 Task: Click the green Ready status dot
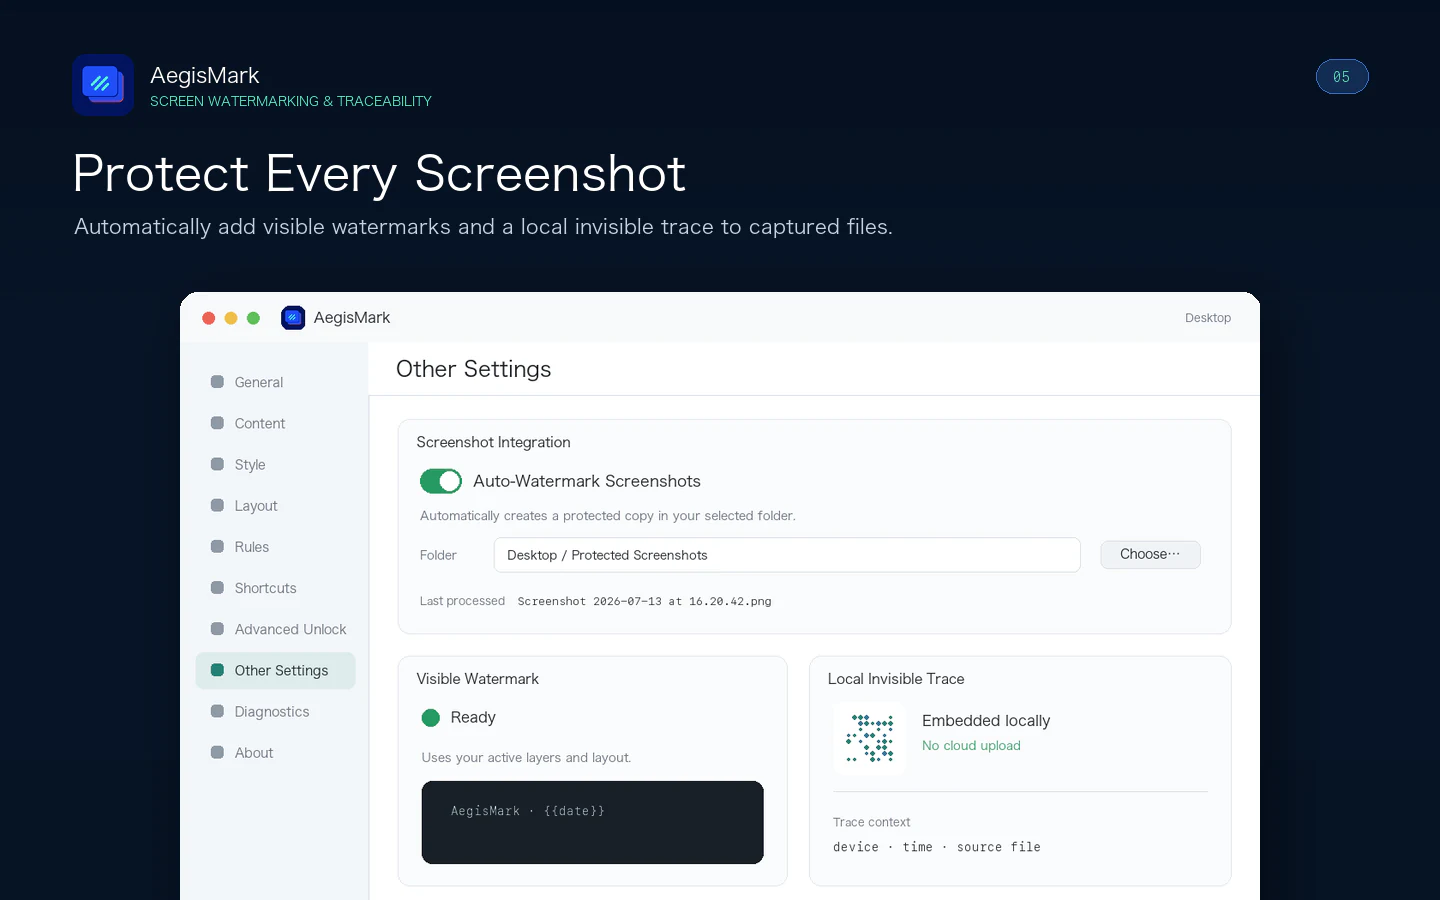431,718
